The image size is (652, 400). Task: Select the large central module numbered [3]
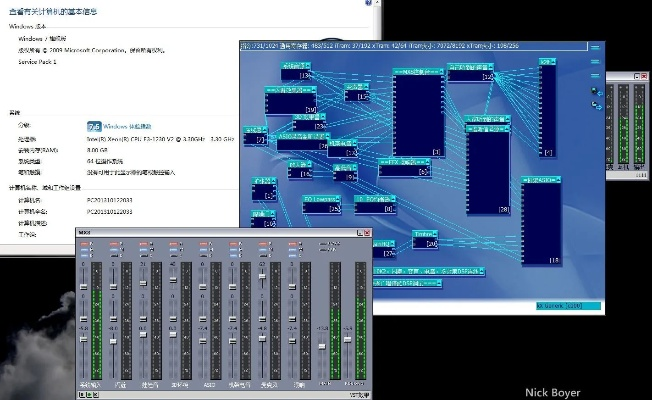click(418, 112)
